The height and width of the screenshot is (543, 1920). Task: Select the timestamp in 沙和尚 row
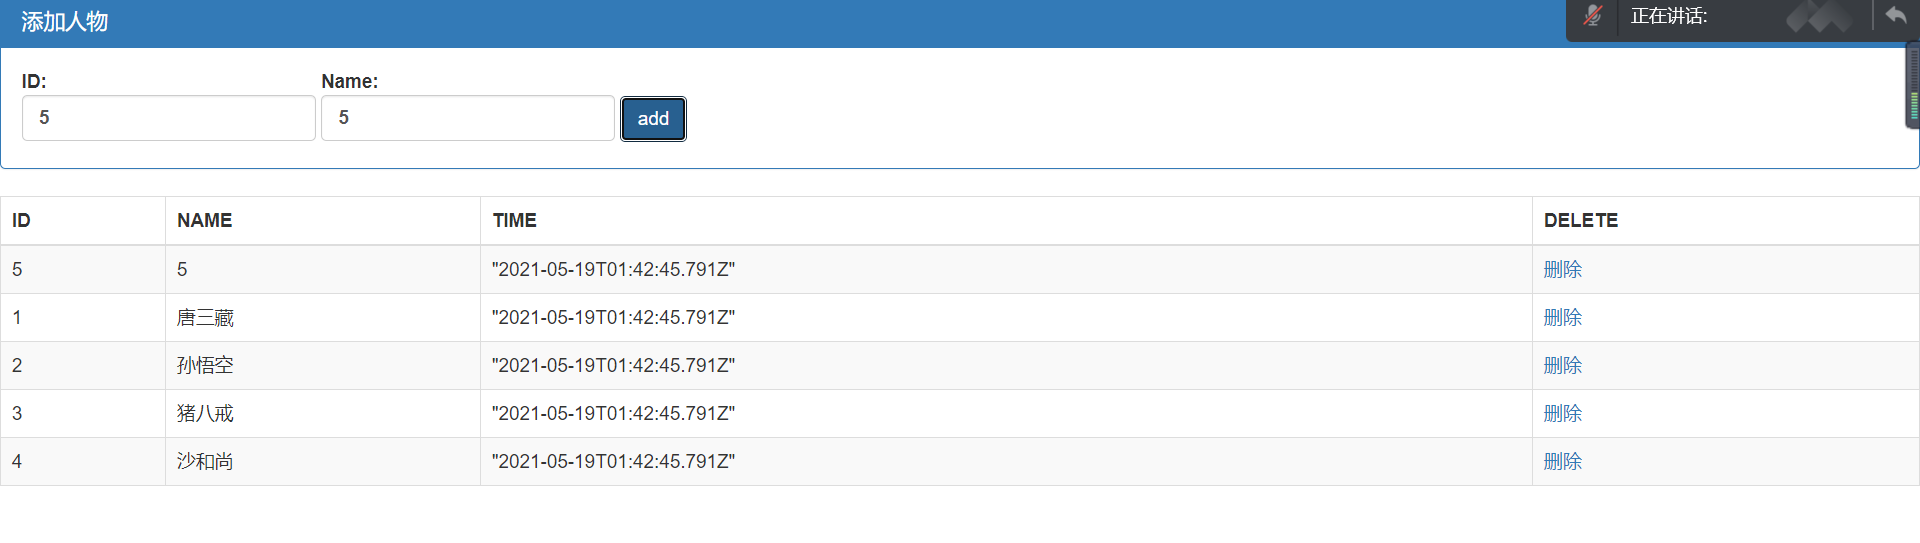coord(613,461)
